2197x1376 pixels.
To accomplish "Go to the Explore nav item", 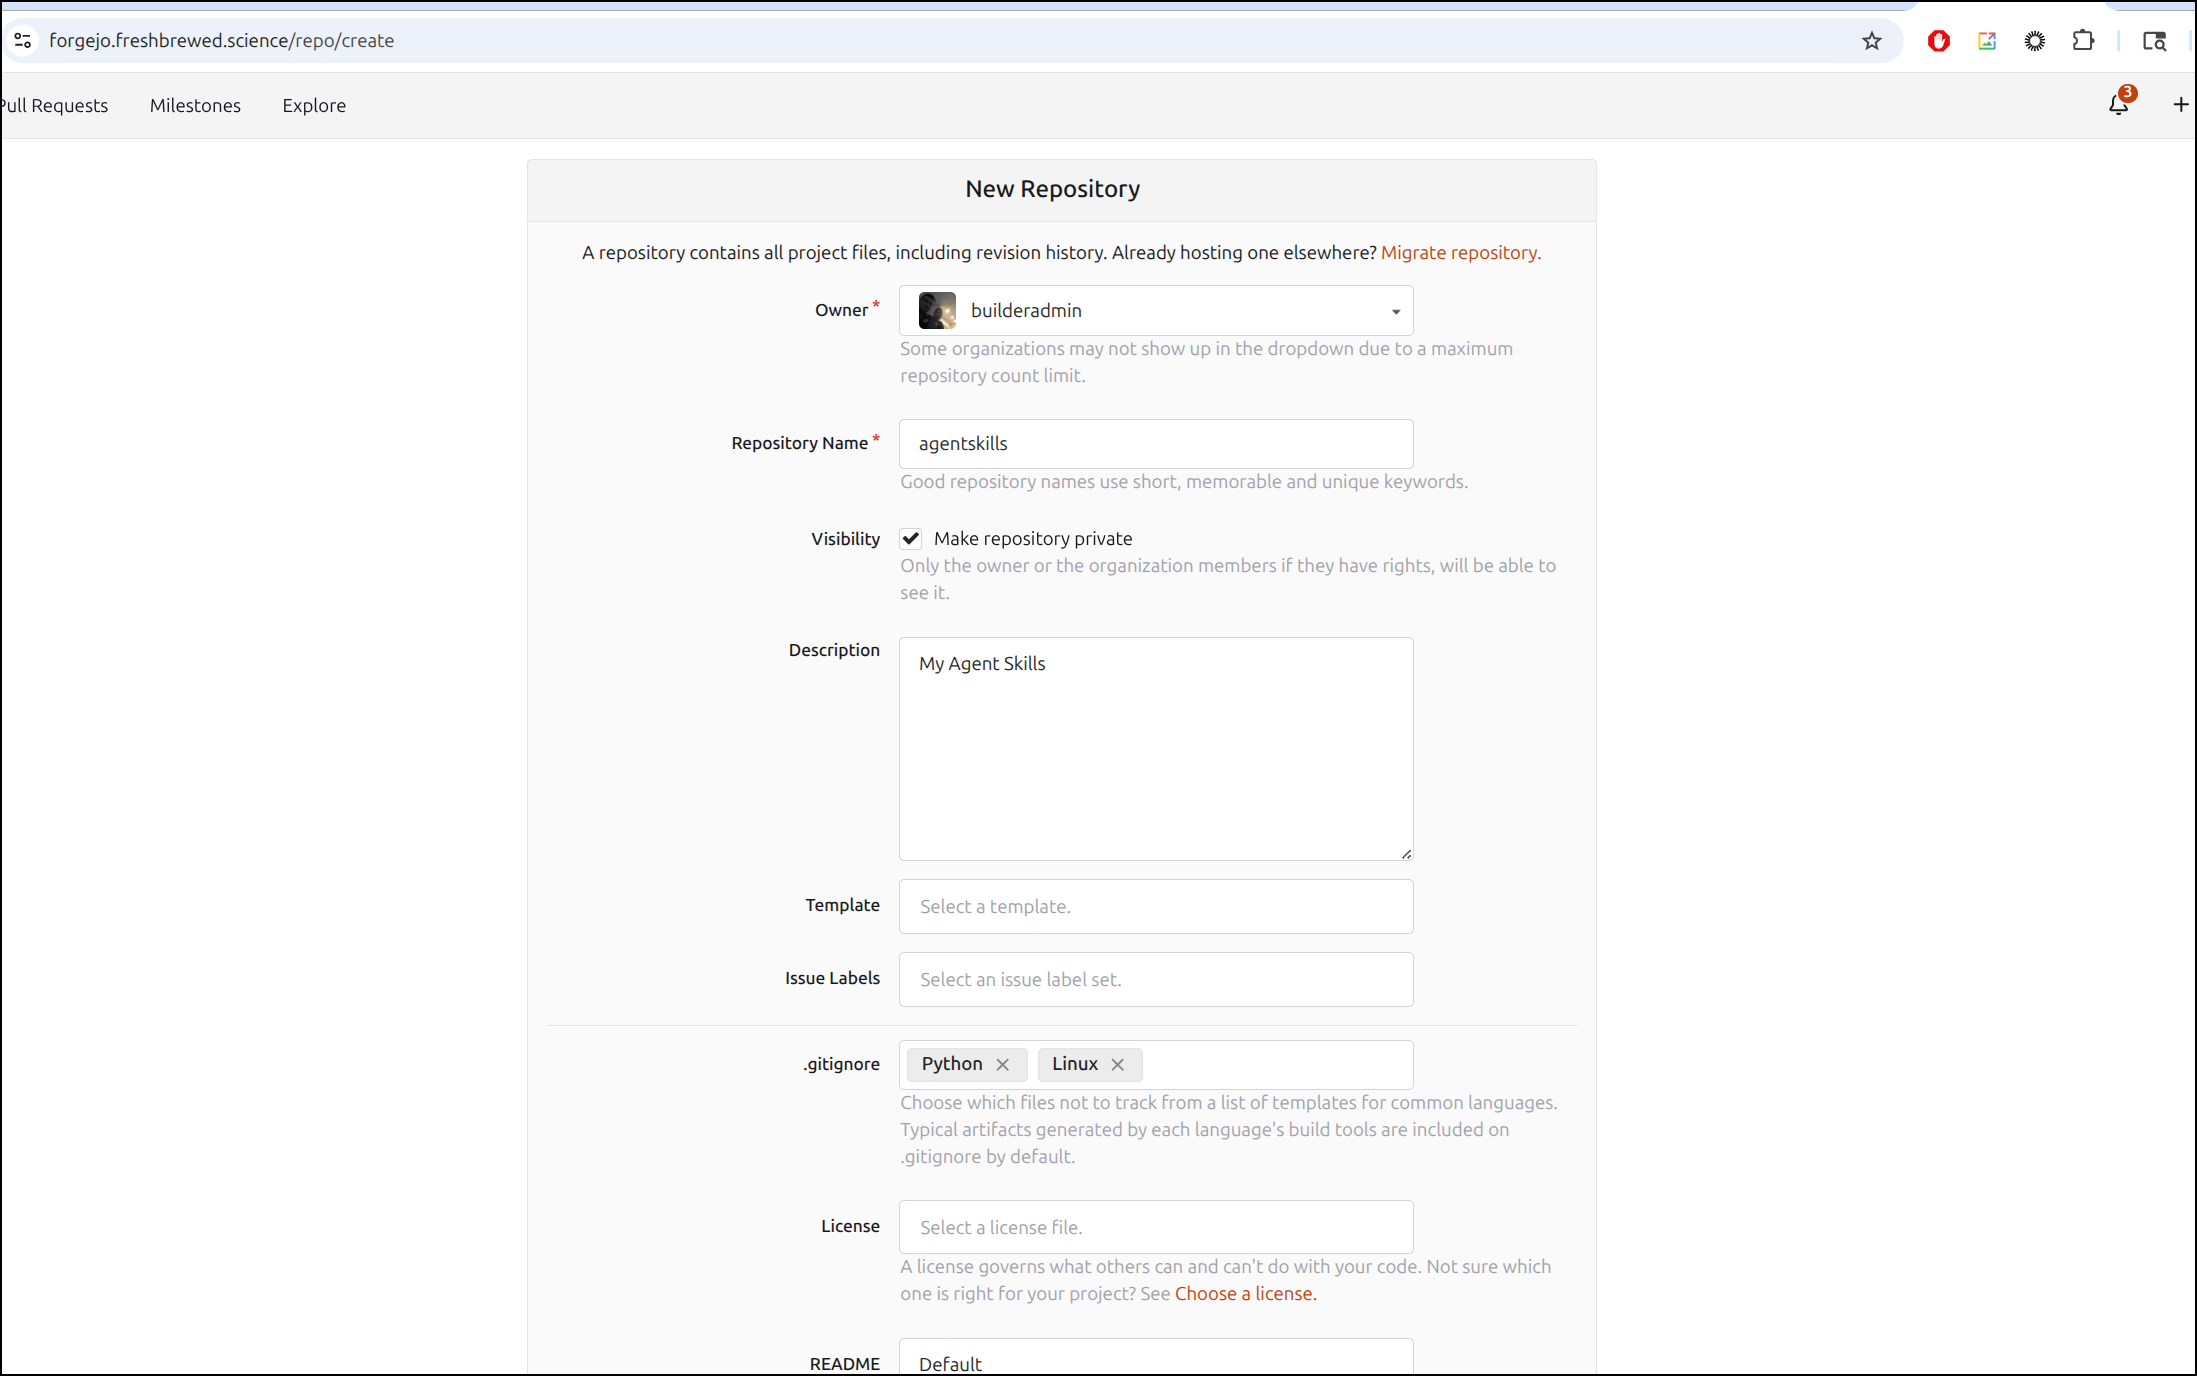I will (x=314, y=106).
